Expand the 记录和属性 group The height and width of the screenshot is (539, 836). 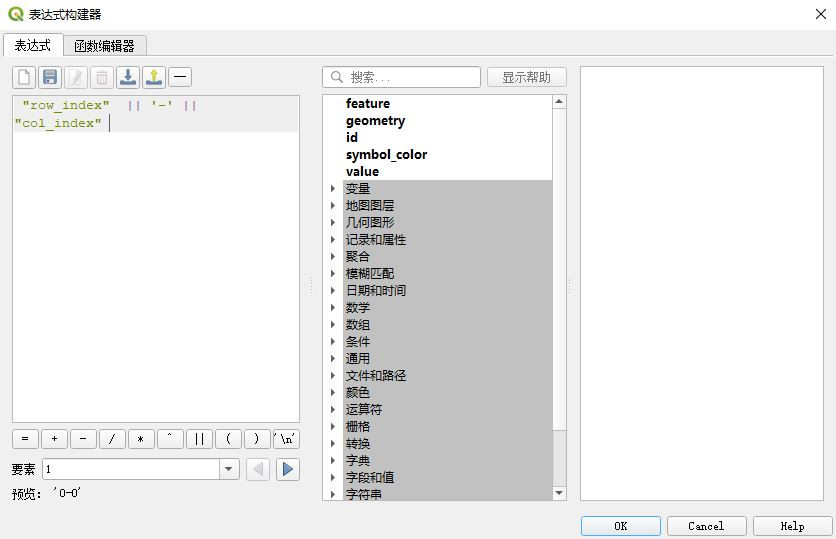click(333, 240)
